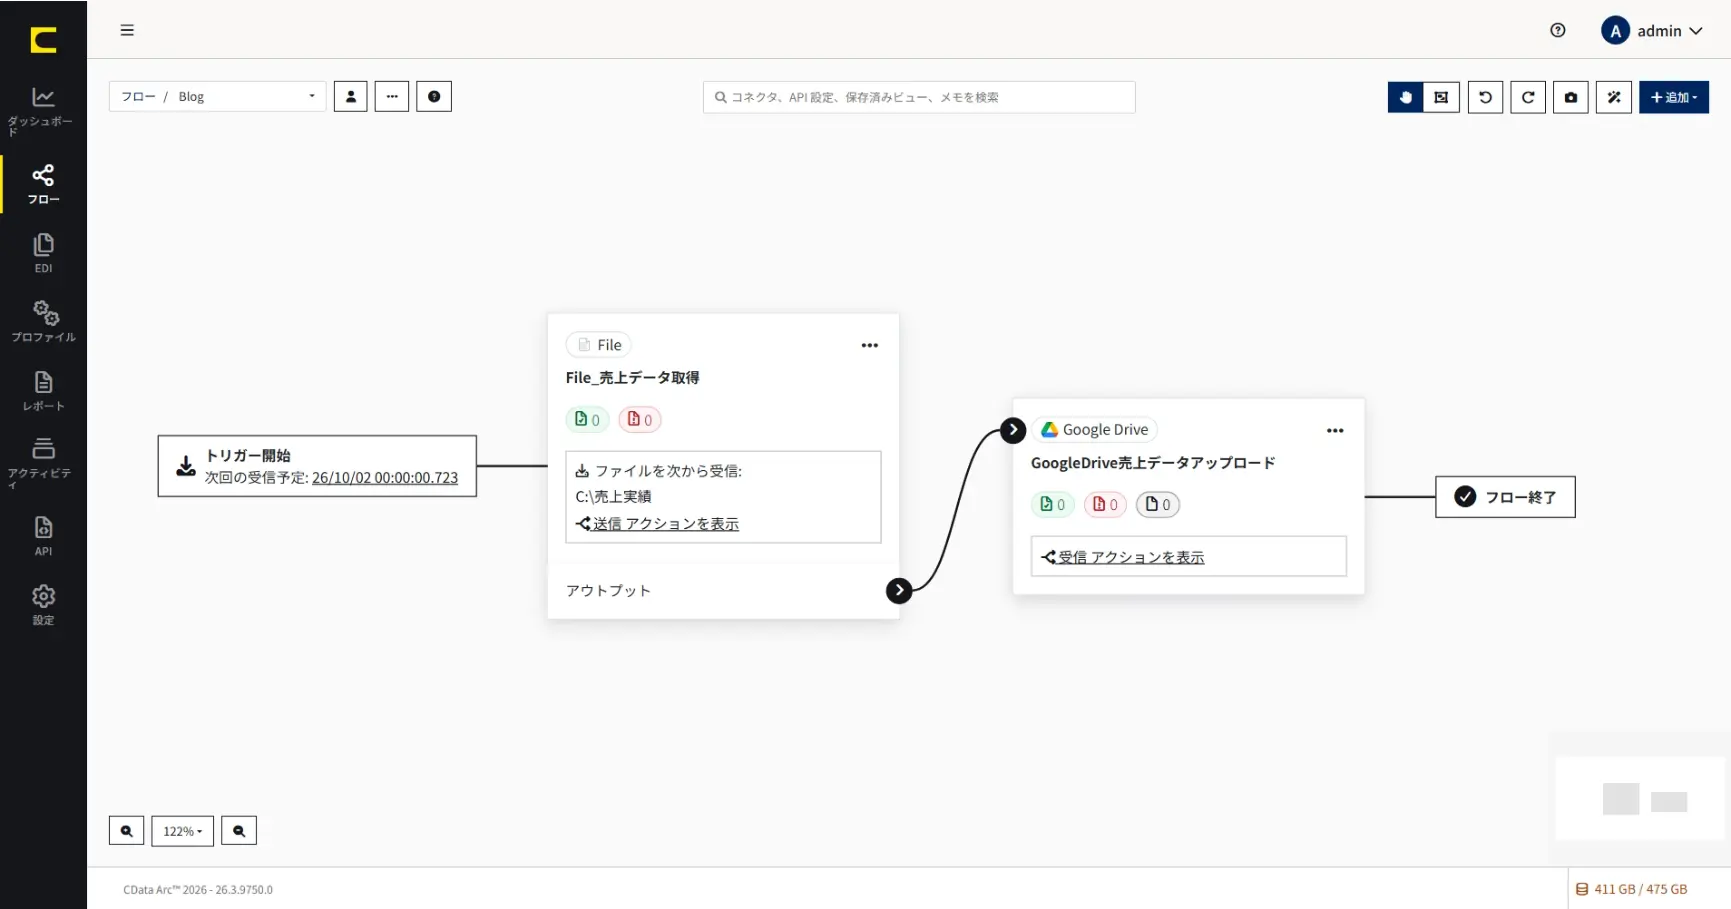This screenshot has width=1731, height=909.
Task: Click the gray file count on Google Drive connector
Action: click(x=1158, y=504)
